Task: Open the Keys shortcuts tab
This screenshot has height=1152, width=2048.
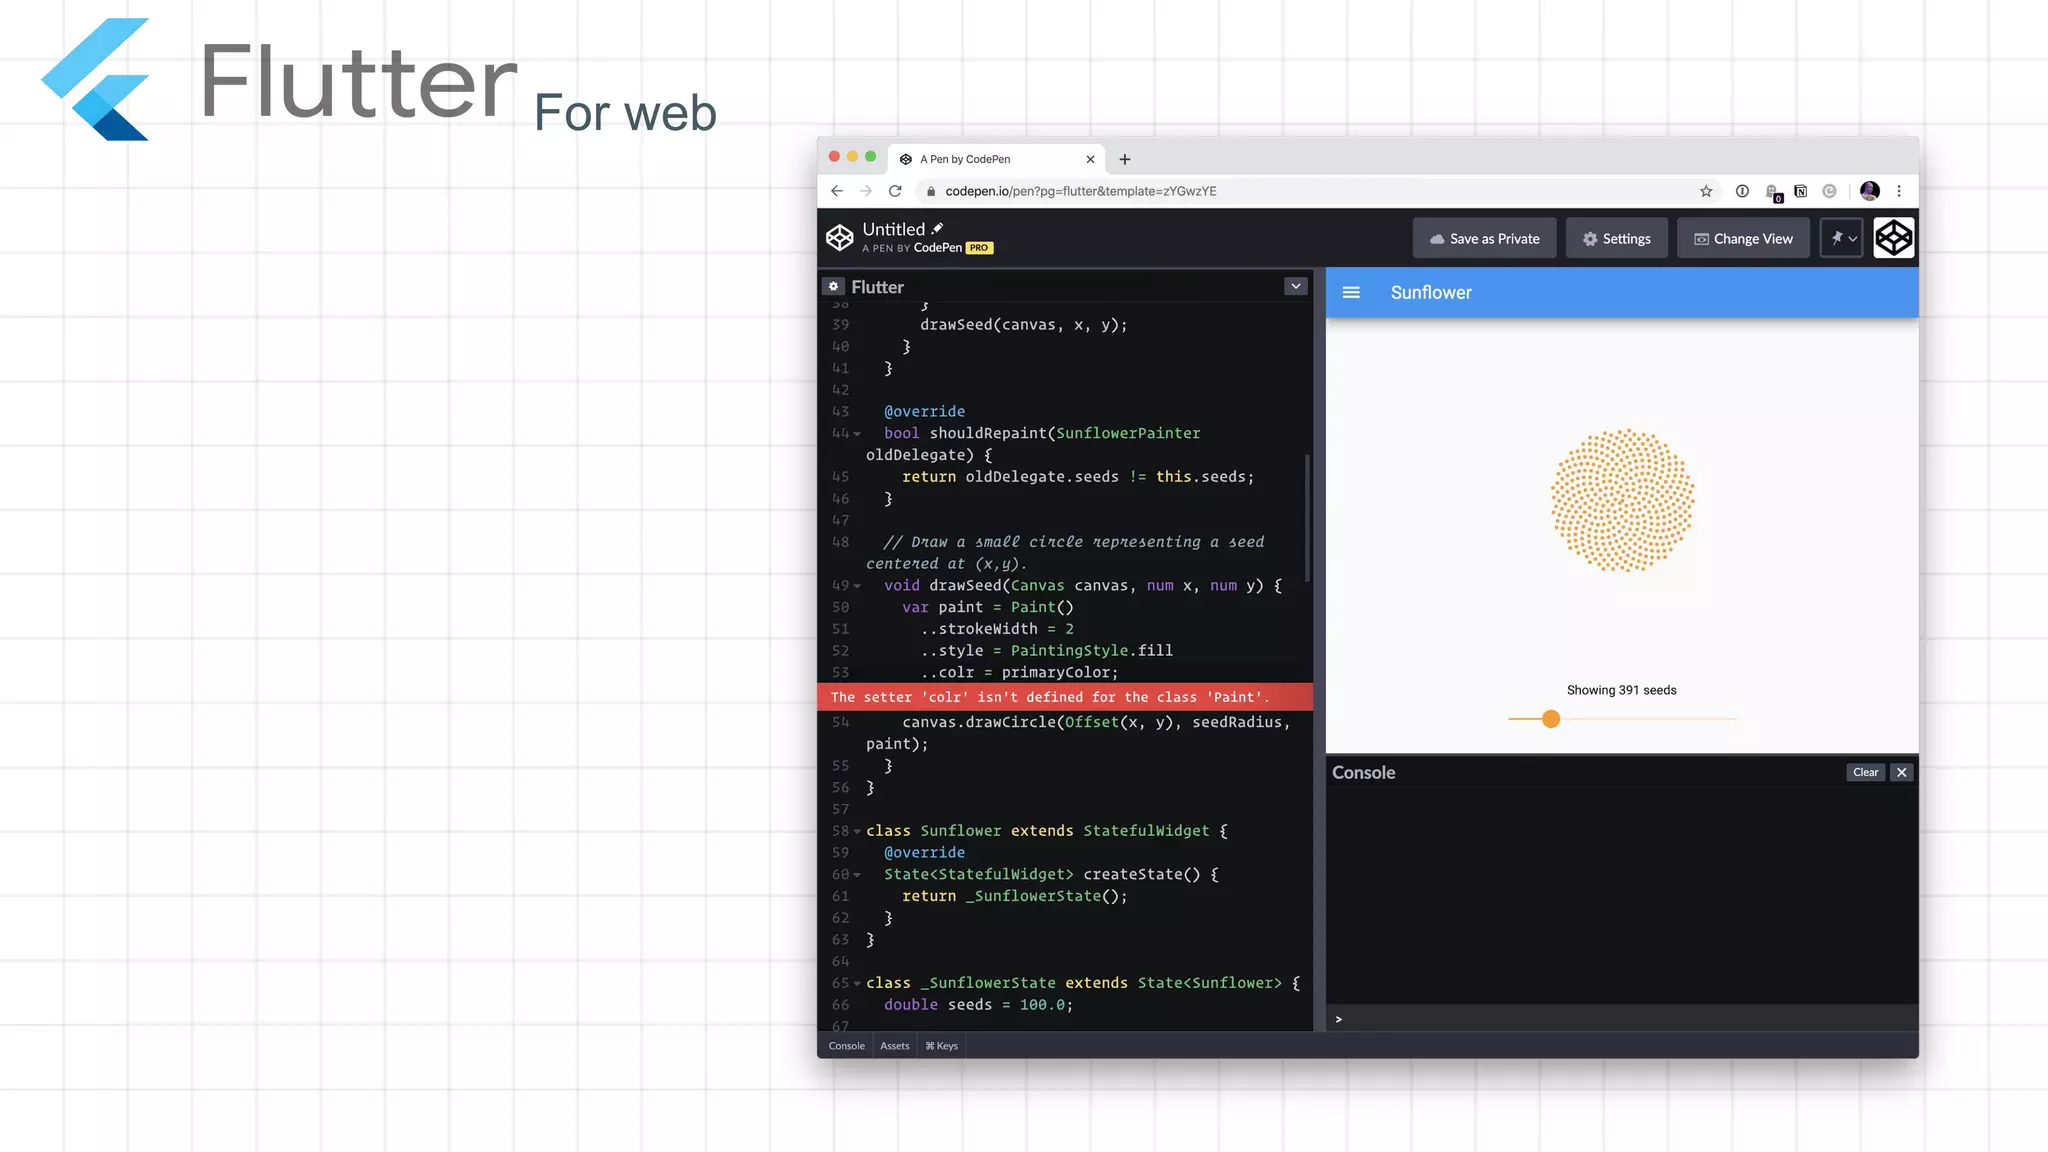Action: point(942,1046)
